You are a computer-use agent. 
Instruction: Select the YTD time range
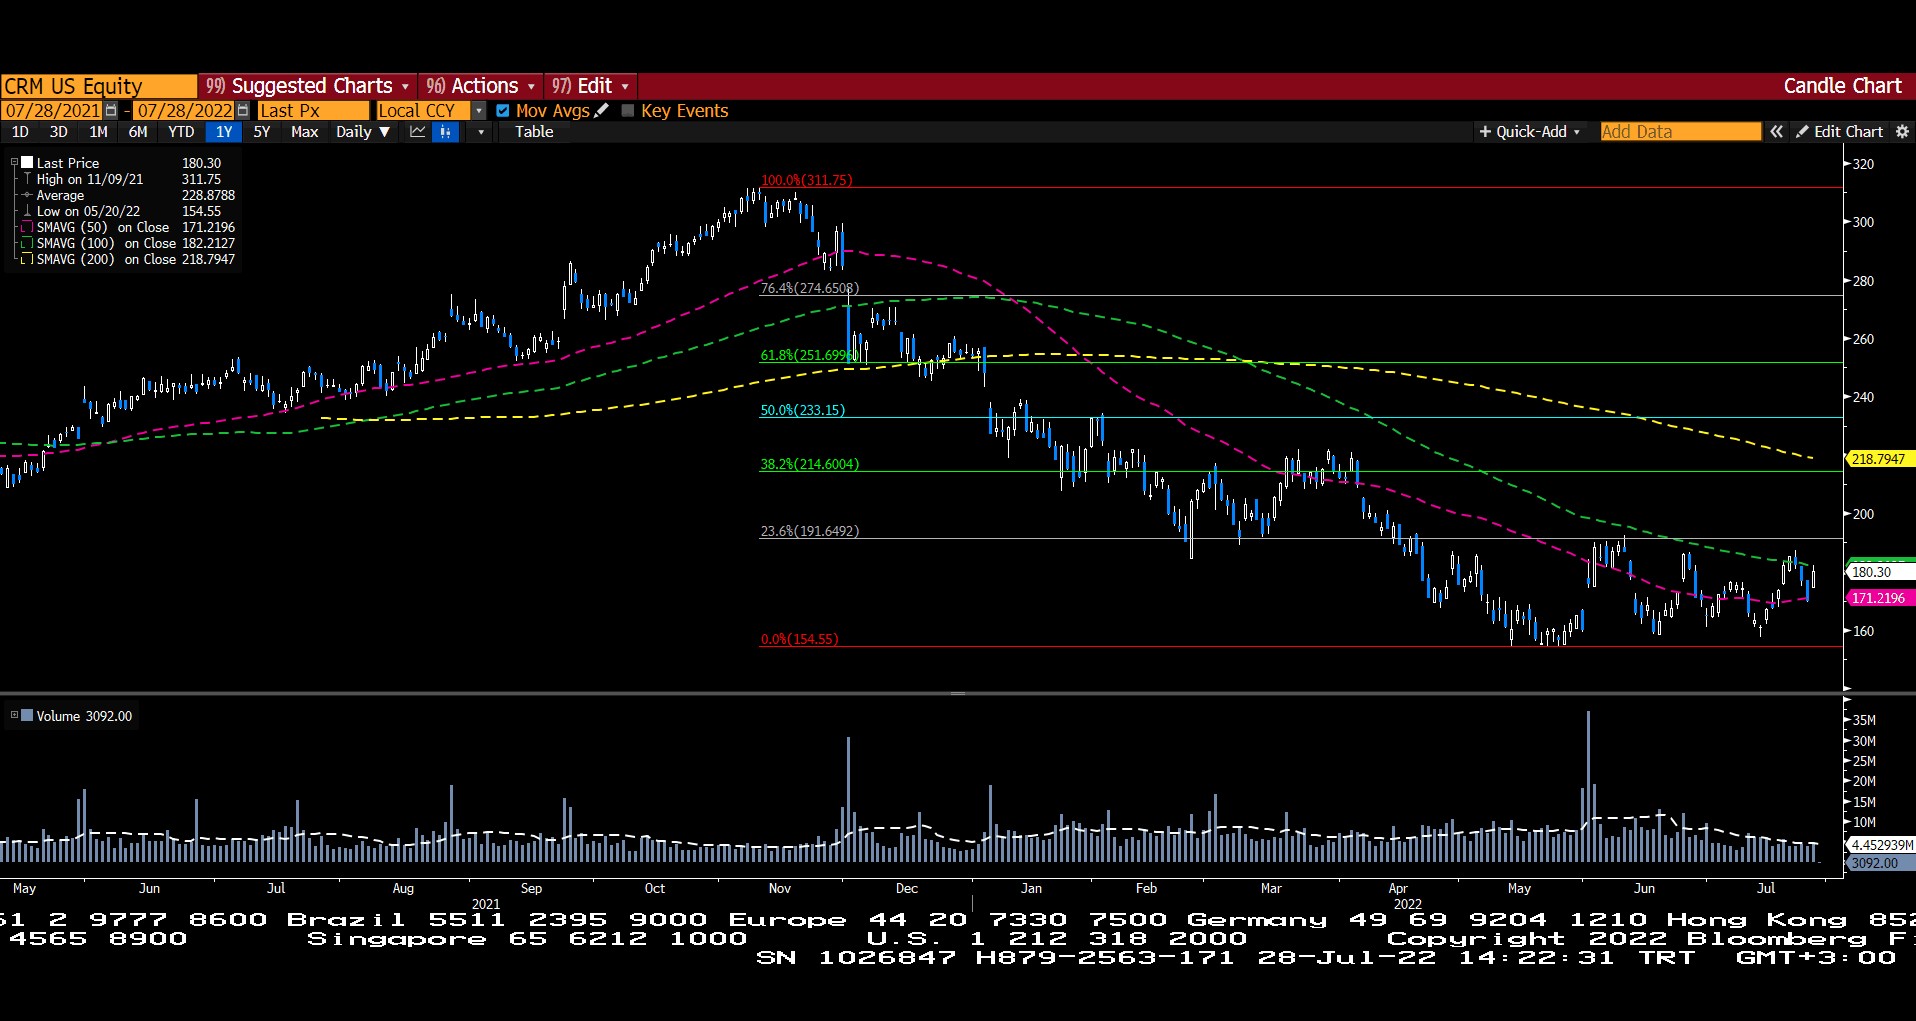click(x=181, y=132)
